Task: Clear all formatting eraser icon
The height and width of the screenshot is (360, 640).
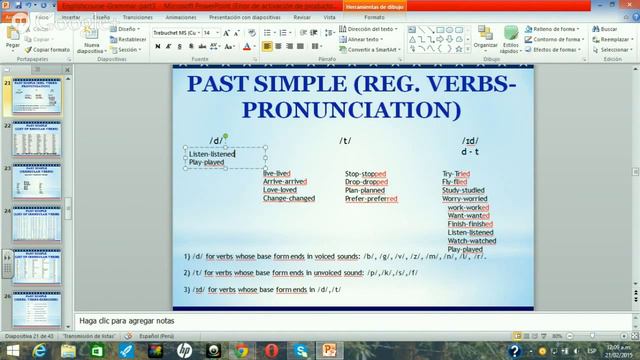Action: tap(252, 33)
